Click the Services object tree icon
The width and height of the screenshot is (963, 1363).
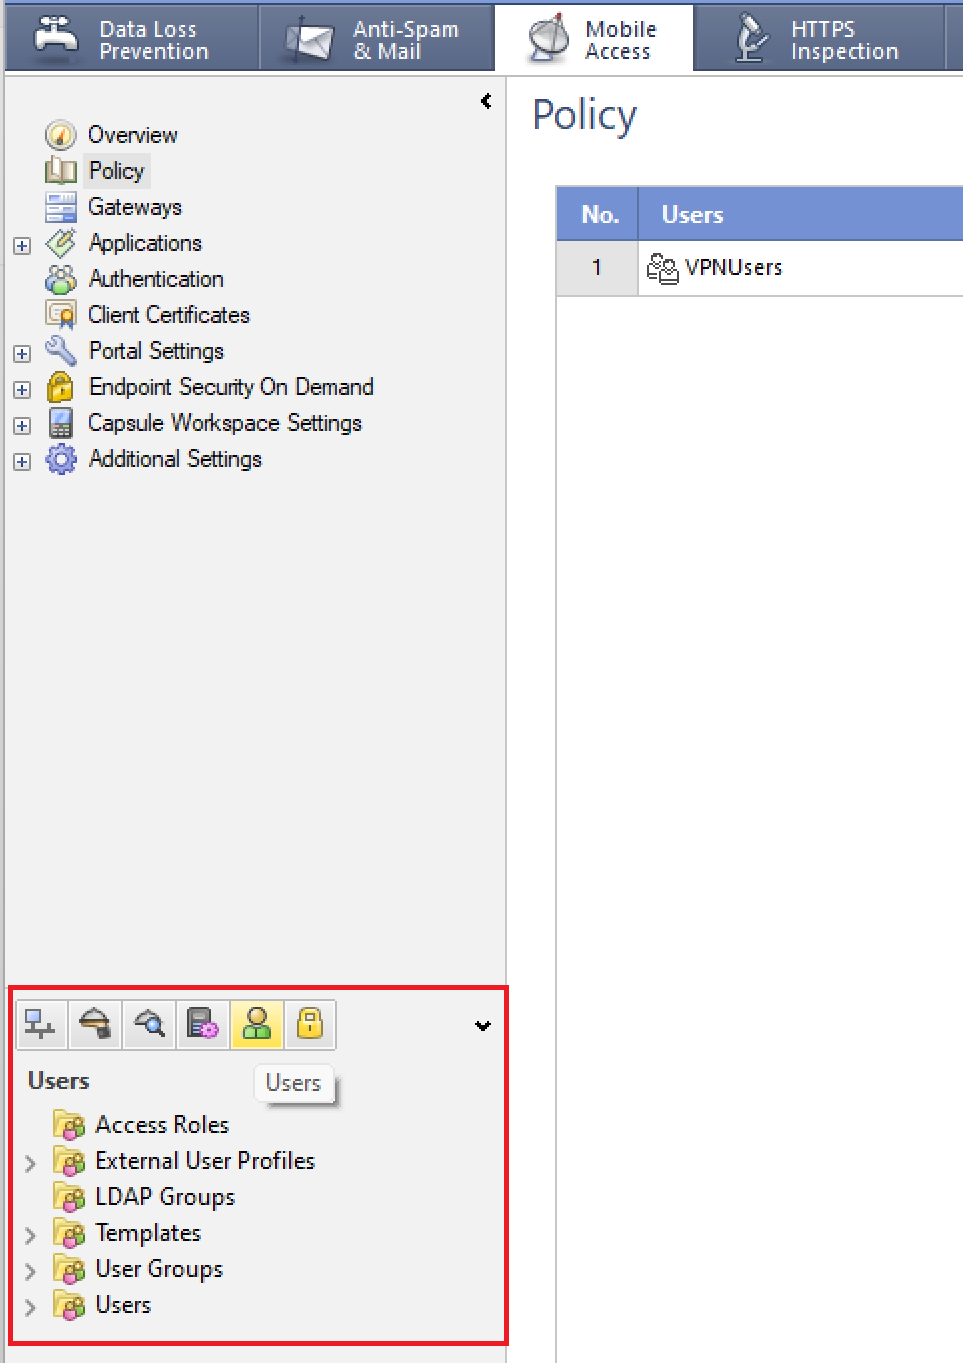(95, 1024)
